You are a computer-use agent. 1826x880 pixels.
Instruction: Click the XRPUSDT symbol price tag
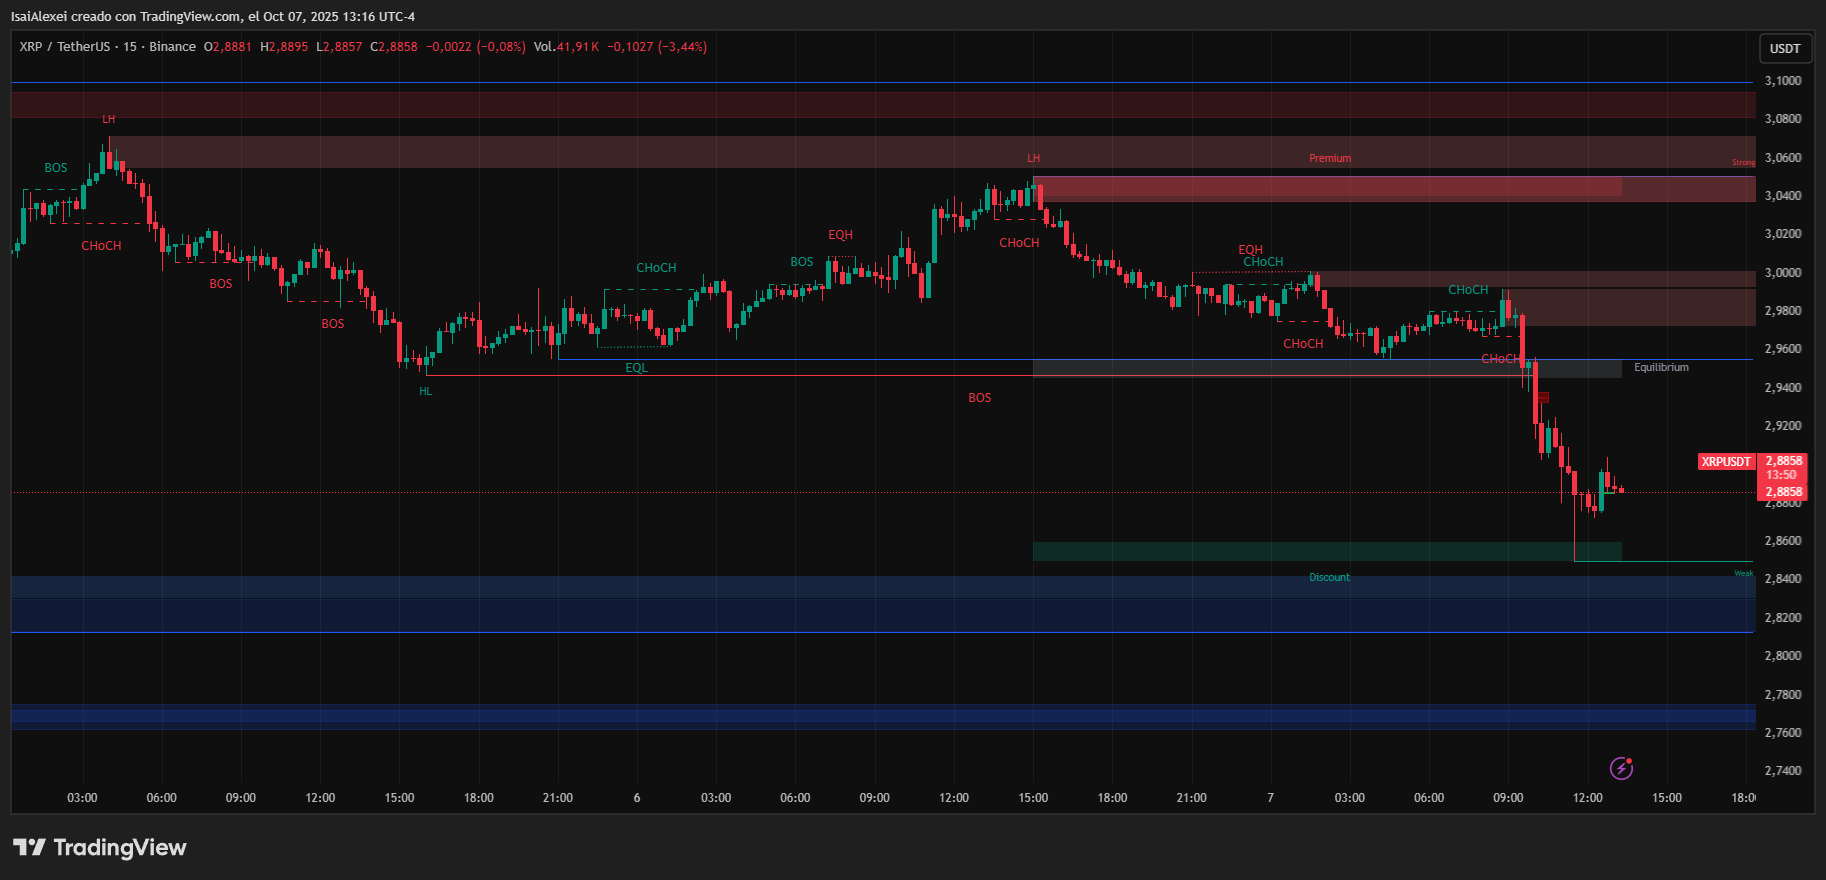pyautogui.click(x=1726, y=462)
